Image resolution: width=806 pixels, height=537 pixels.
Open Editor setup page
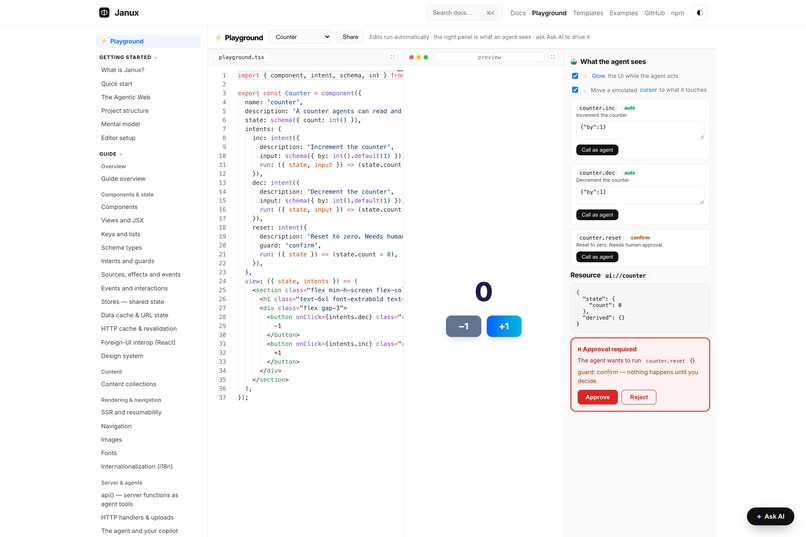click(x=118, y=138)
